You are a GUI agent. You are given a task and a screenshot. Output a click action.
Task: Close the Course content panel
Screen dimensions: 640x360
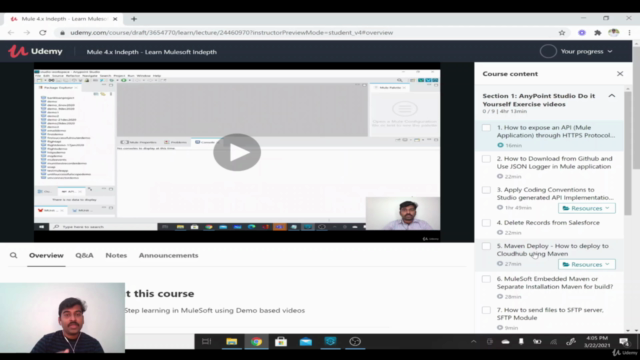(620, 74)
